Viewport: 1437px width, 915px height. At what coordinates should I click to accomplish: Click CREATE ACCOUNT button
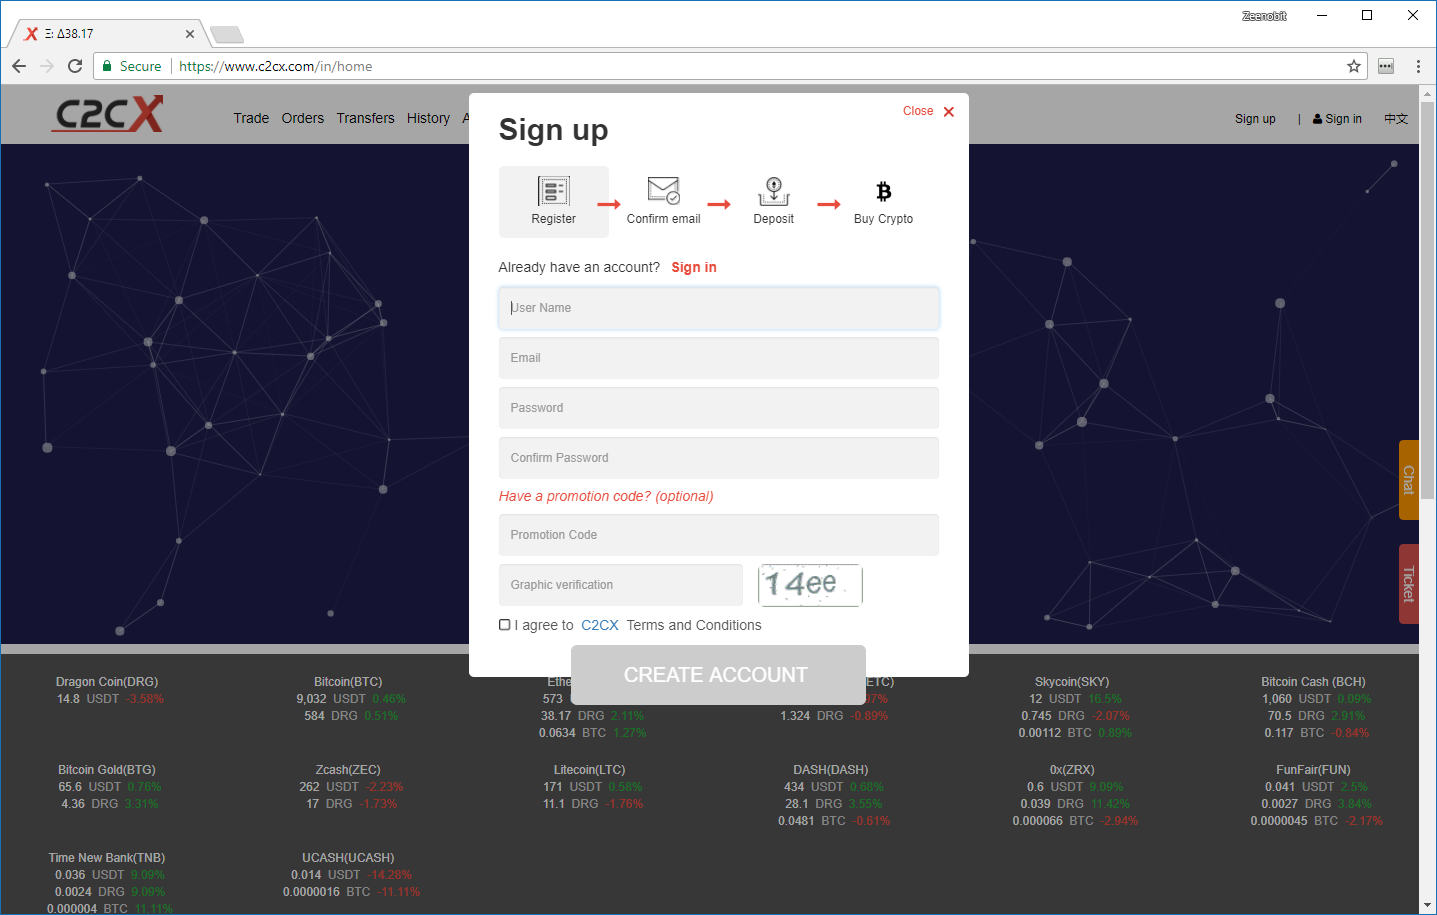click(x=718, y=675)
